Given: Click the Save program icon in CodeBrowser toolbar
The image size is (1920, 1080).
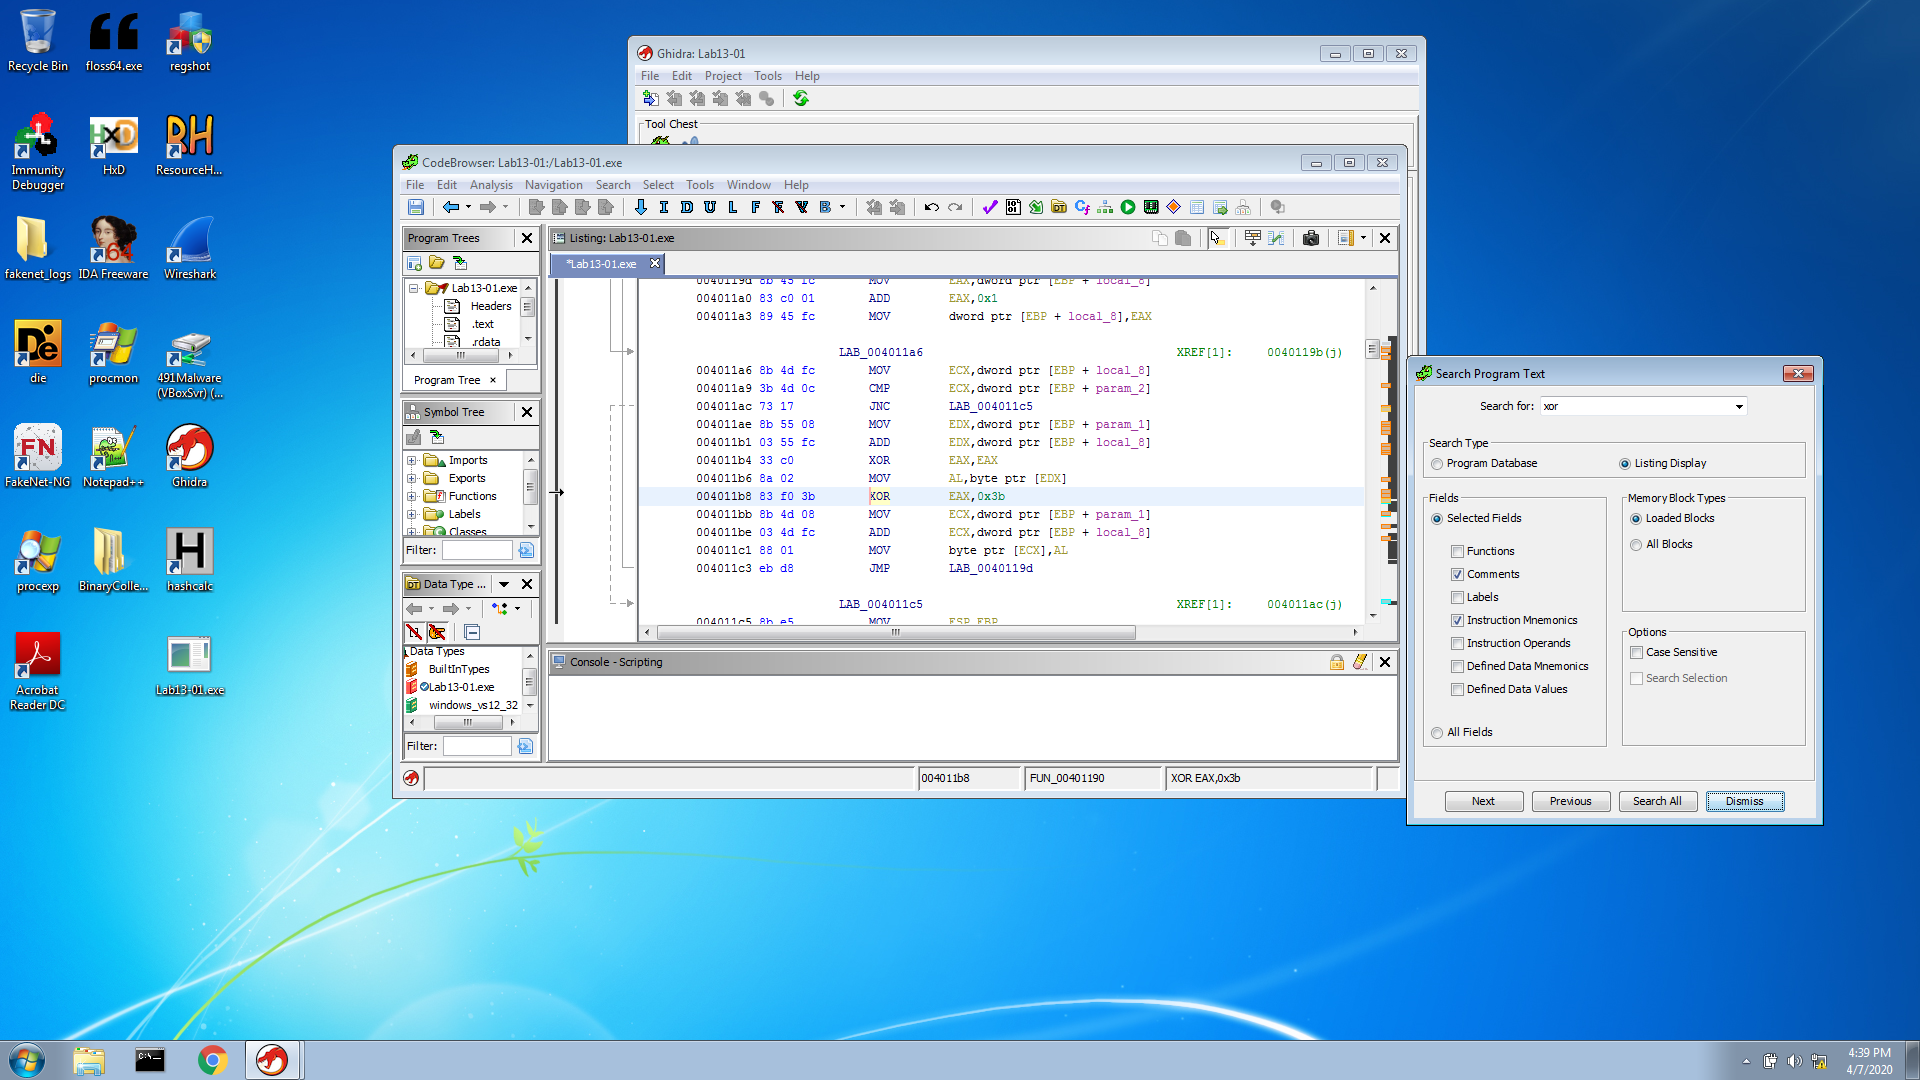Looking at the screenshot, I should point(416,207).
